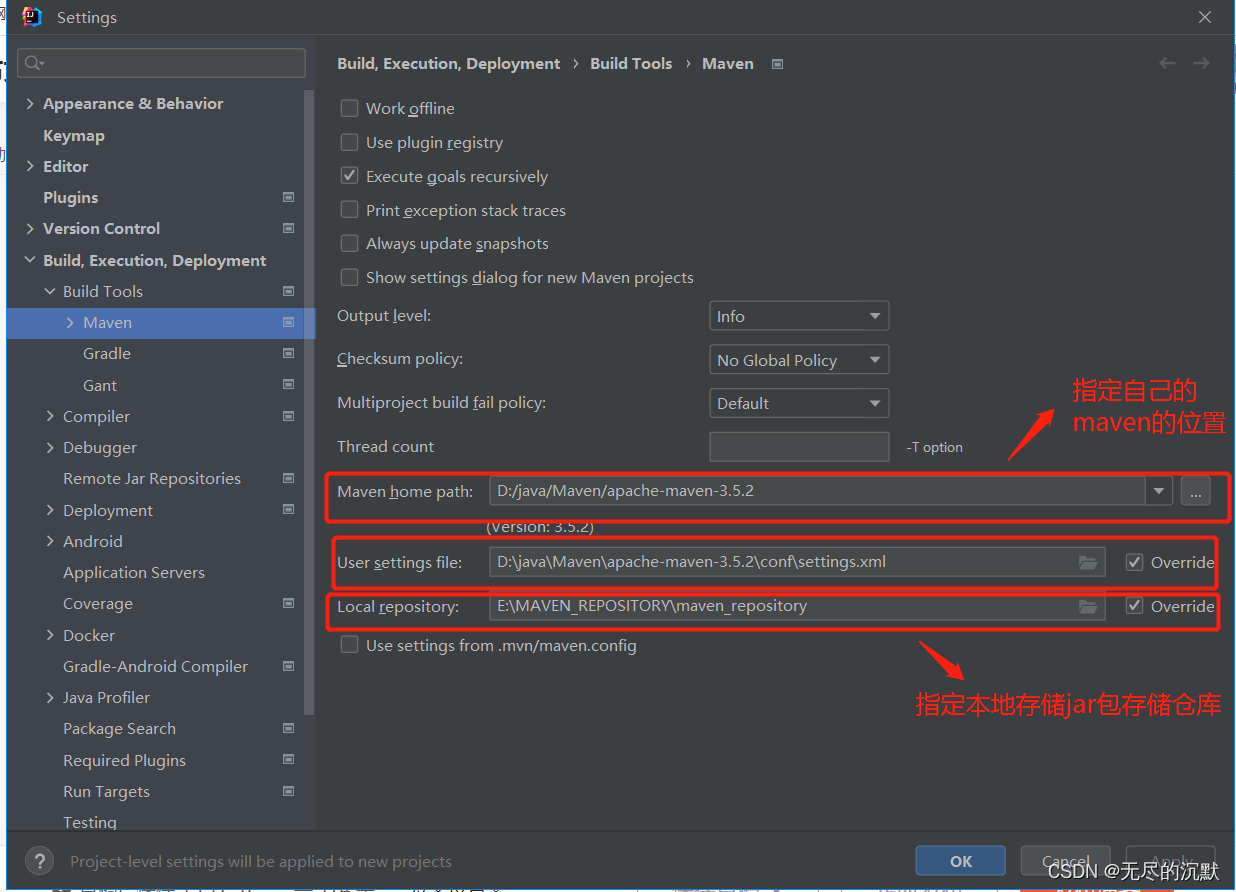
Task: Expand the Android node arrow
Action: click(x=50, y=541)
